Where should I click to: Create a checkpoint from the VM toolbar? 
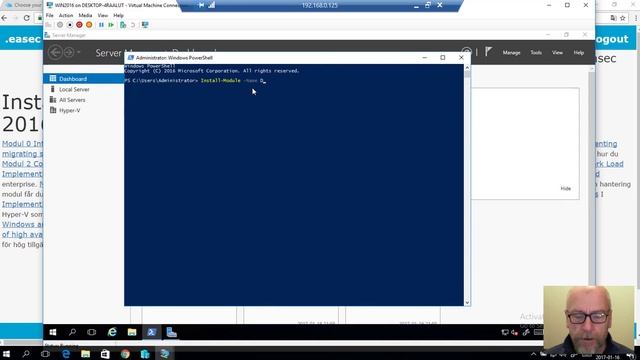coord(123,25)
